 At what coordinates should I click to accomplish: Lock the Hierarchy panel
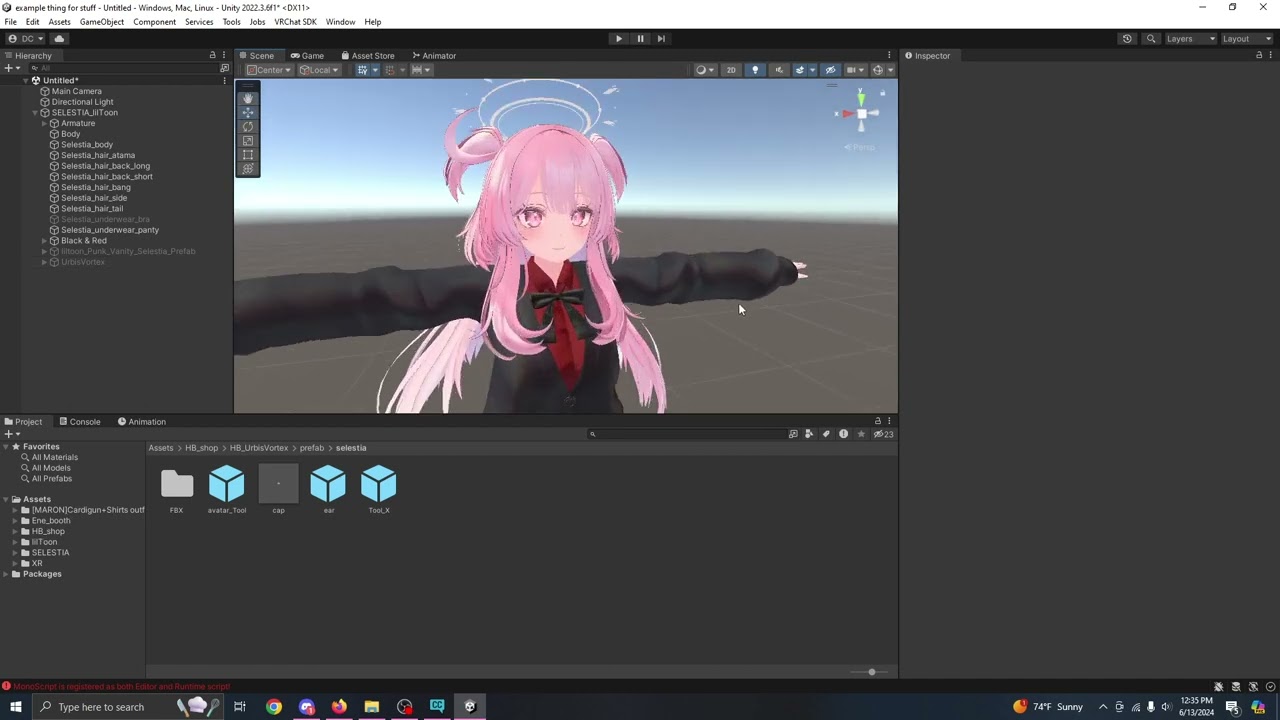212,55
